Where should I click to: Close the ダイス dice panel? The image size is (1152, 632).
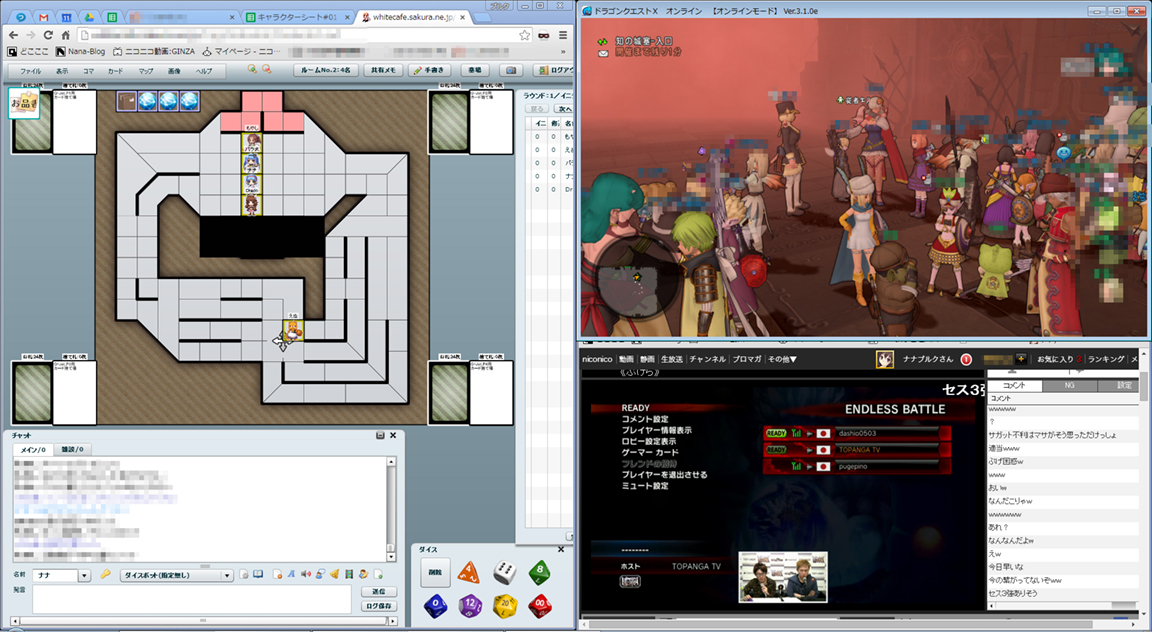click(x=561, y=549)
